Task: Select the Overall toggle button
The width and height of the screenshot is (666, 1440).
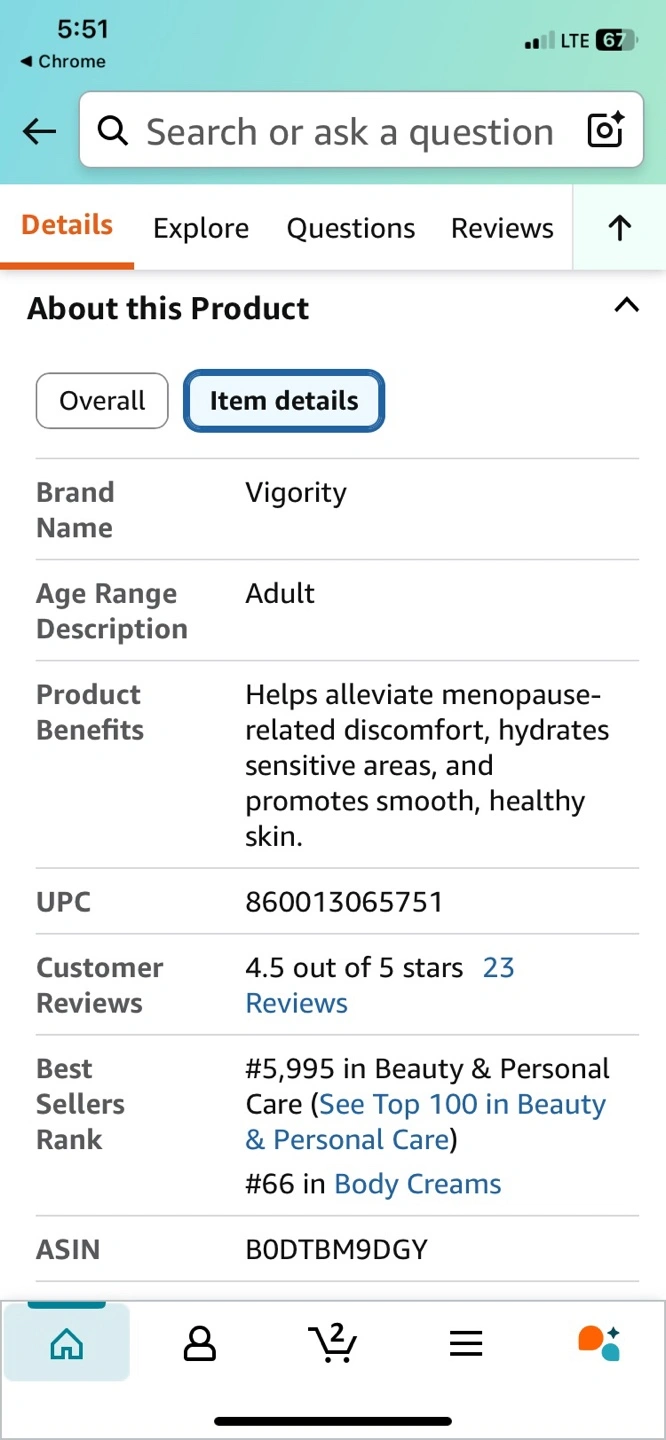Action: pos(102,401)
